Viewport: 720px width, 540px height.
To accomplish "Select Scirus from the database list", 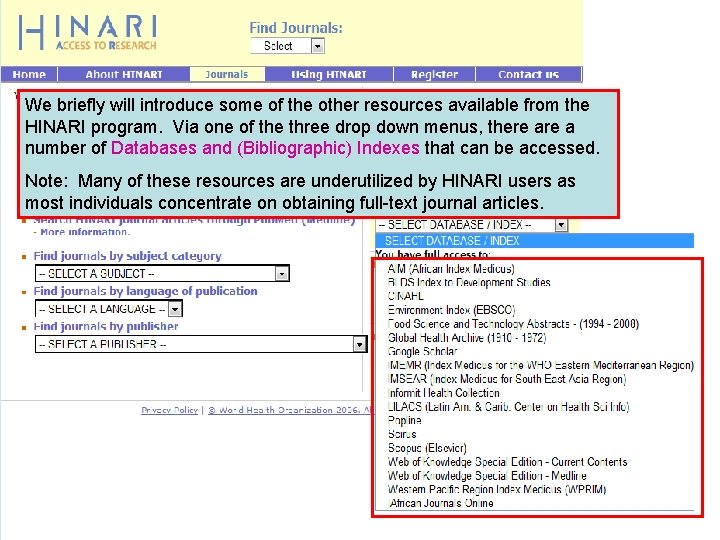I will pos(402,434).
